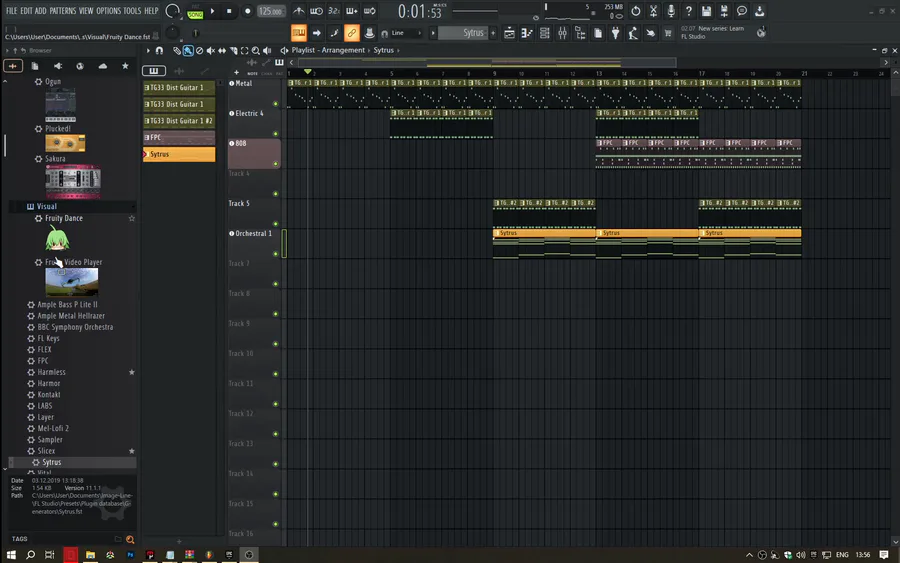Switch PAT/SONG mode toggle
The image size is (900, 563).
195,11
